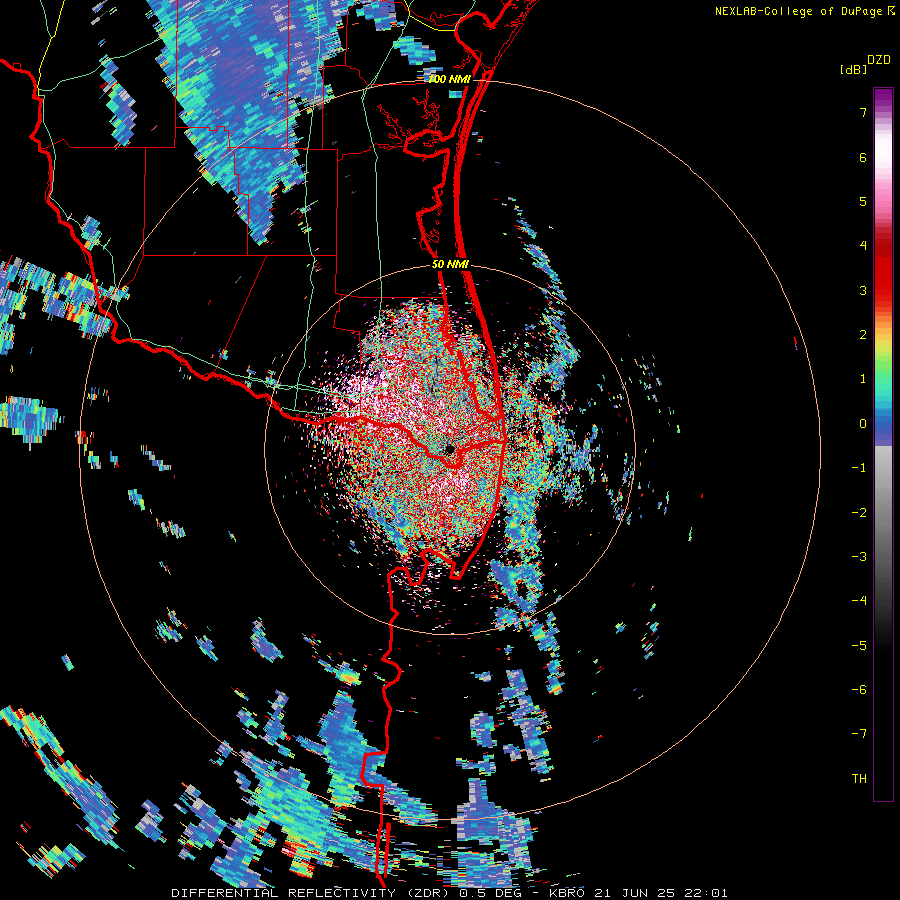Click the 2 value on the color scale
This screenshot has height=900, width=900.
(863, 335)
